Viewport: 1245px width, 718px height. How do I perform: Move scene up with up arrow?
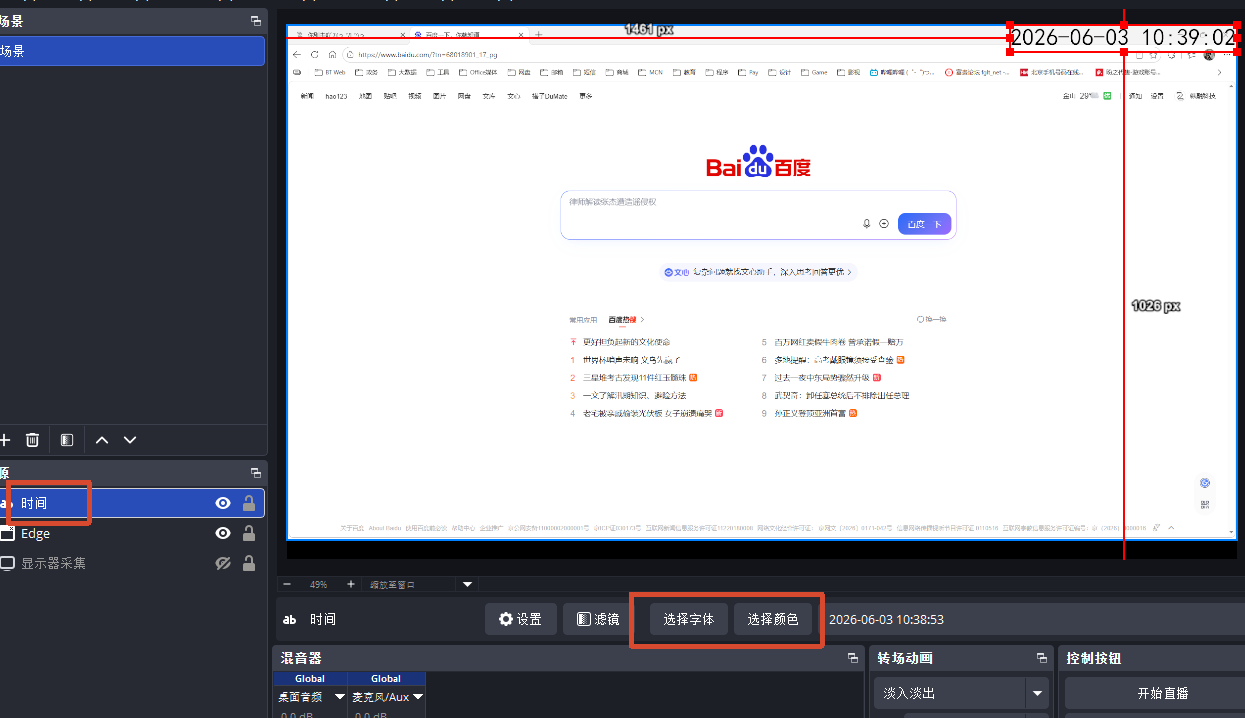(x=101, y=440)
